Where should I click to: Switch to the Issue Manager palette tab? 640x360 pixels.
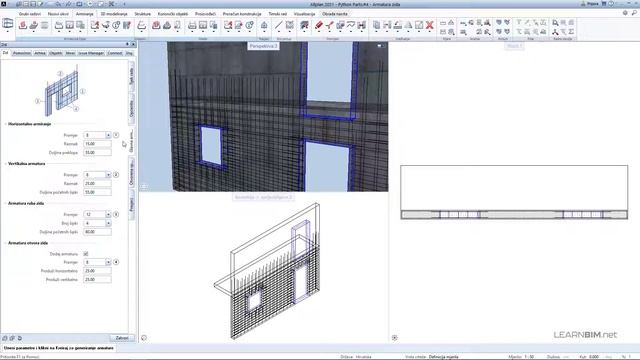click(91, 53)
